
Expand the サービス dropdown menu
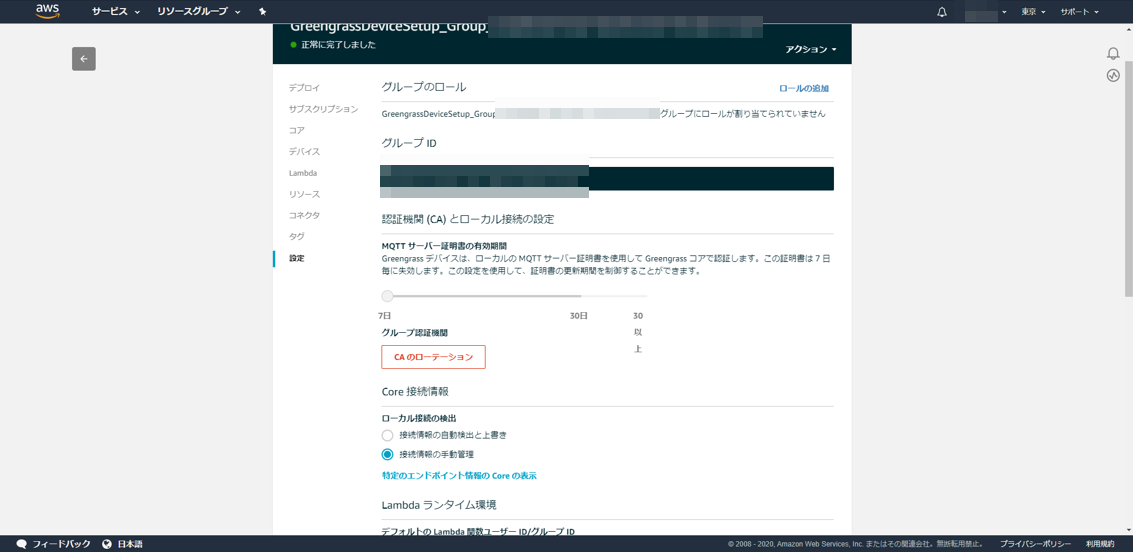click(116, 12)
